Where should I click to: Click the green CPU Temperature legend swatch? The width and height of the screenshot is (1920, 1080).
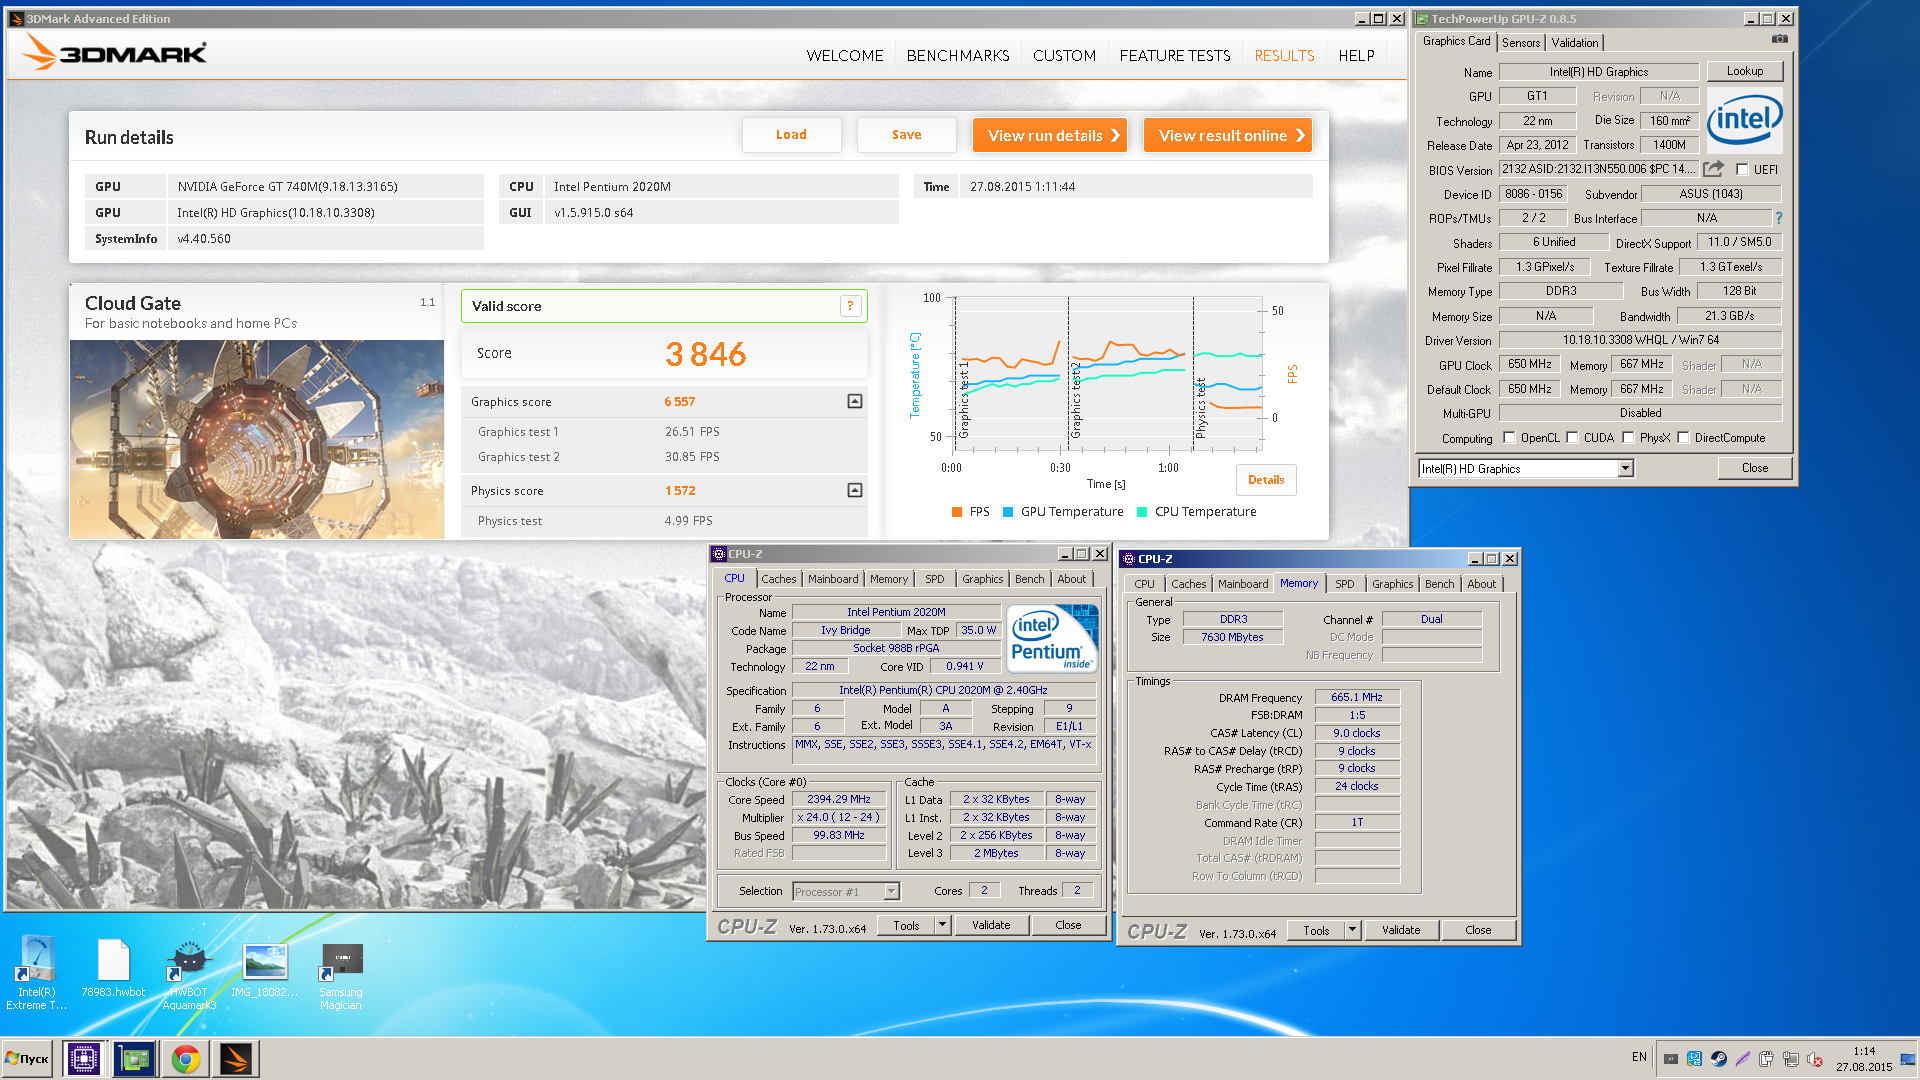[x=1142, y=512]
